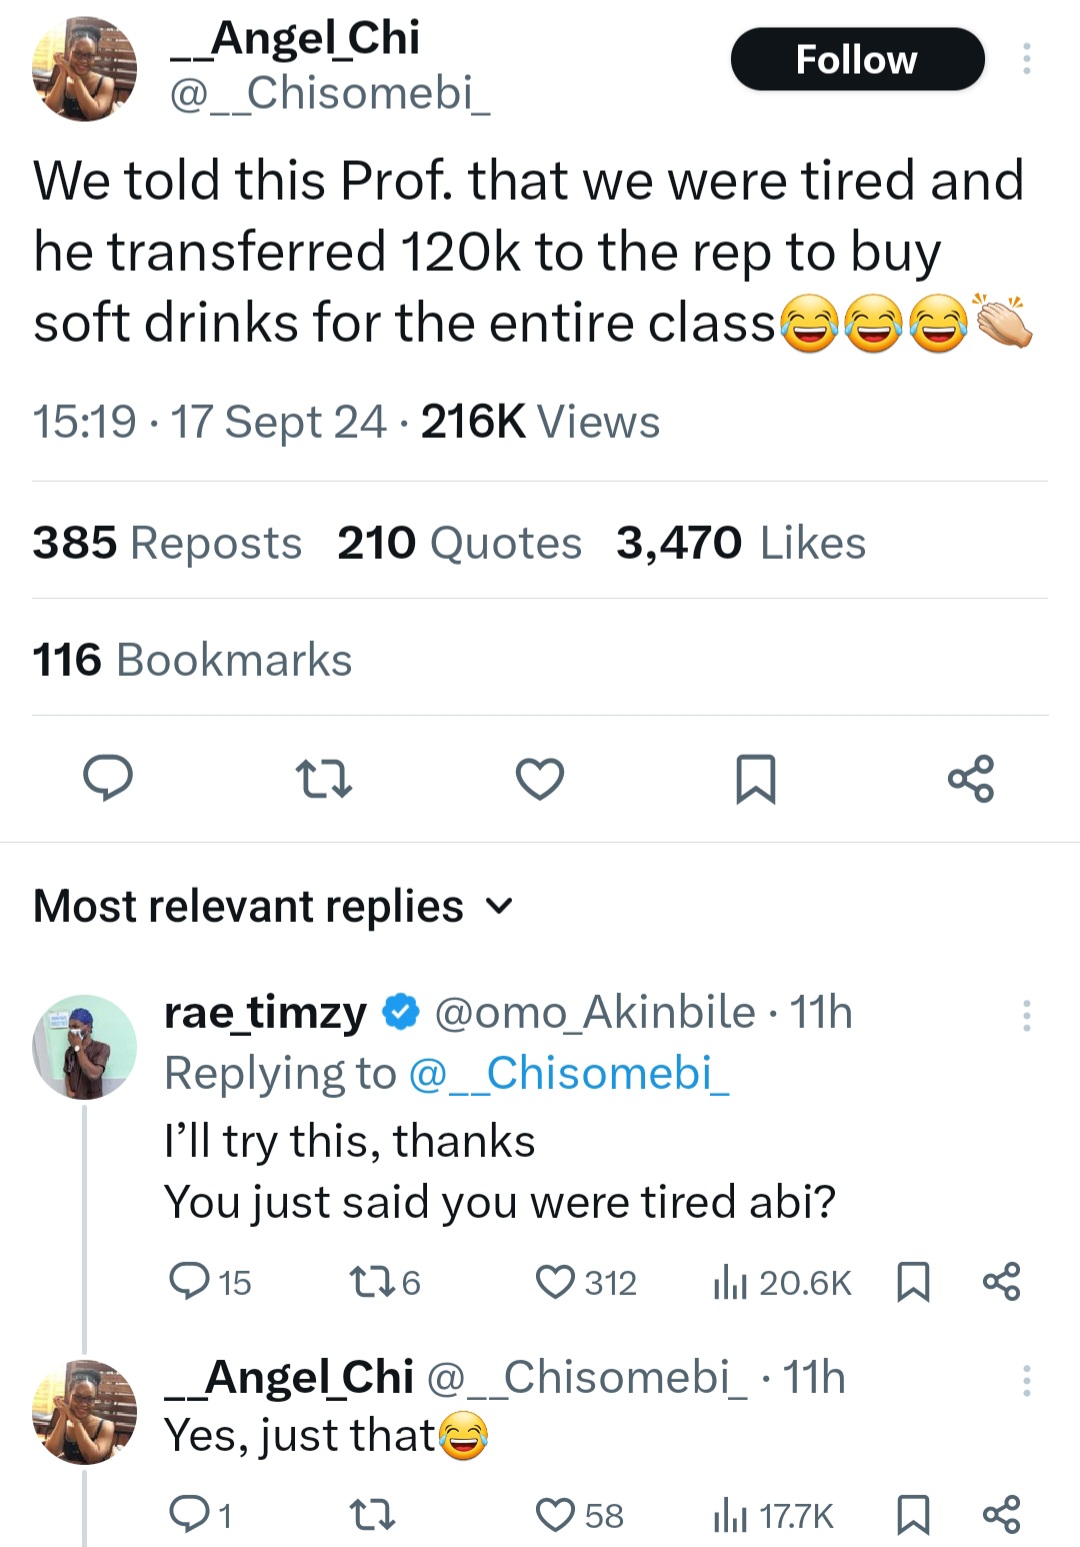Open more options on rae_timzy's reply

coord(1026,1015)
